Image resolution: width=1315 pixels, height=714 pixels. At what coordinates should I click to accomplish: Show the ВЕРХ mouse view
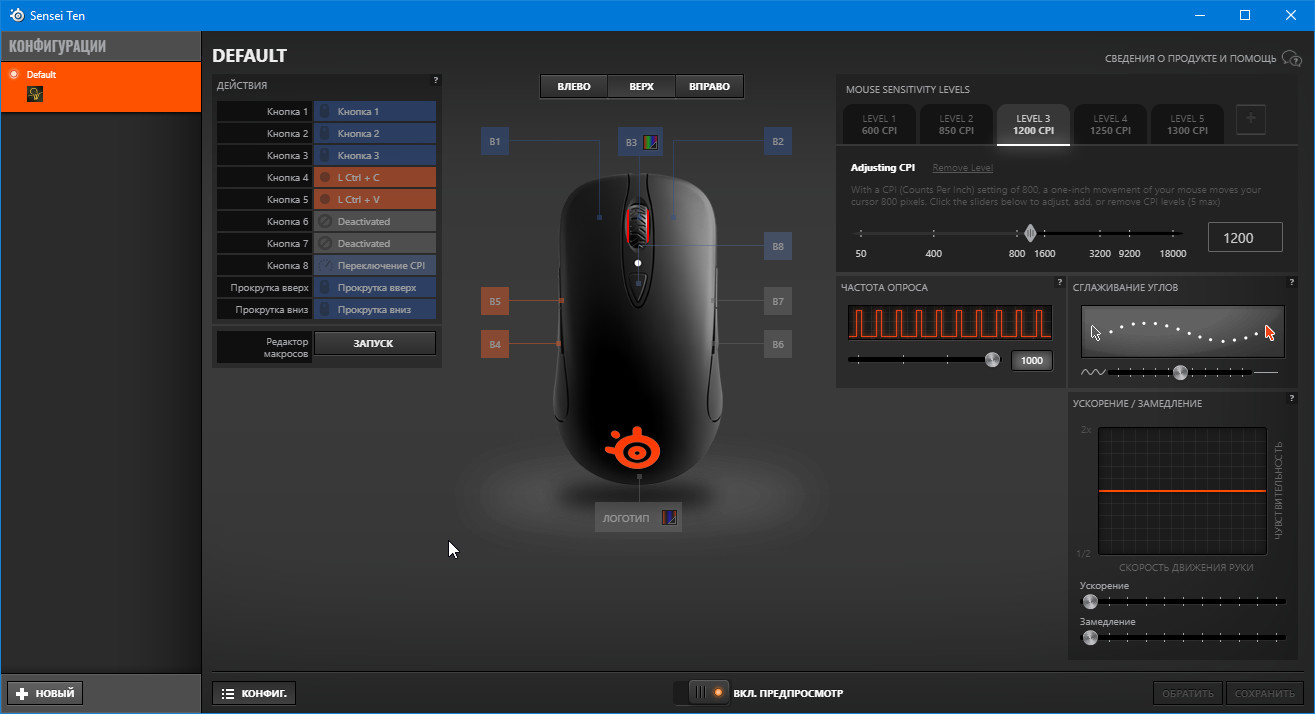pos(642,87)
